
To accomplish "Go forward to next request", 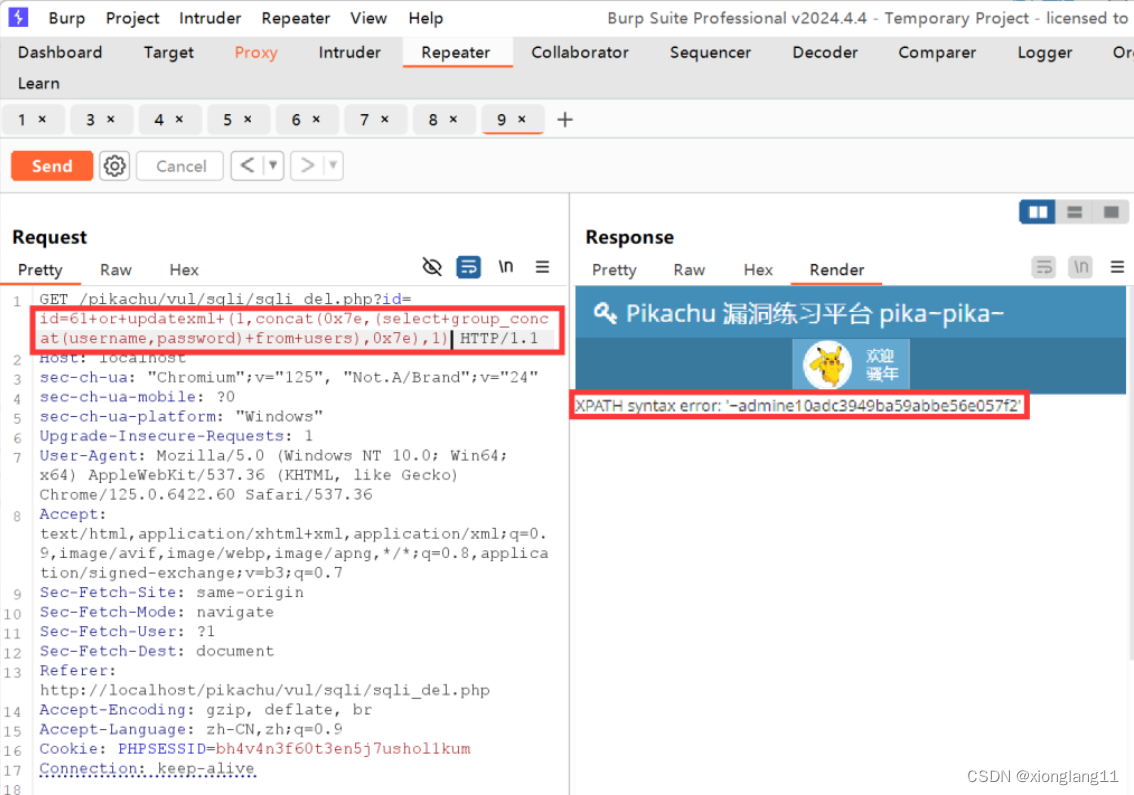I will click(307, 166).
